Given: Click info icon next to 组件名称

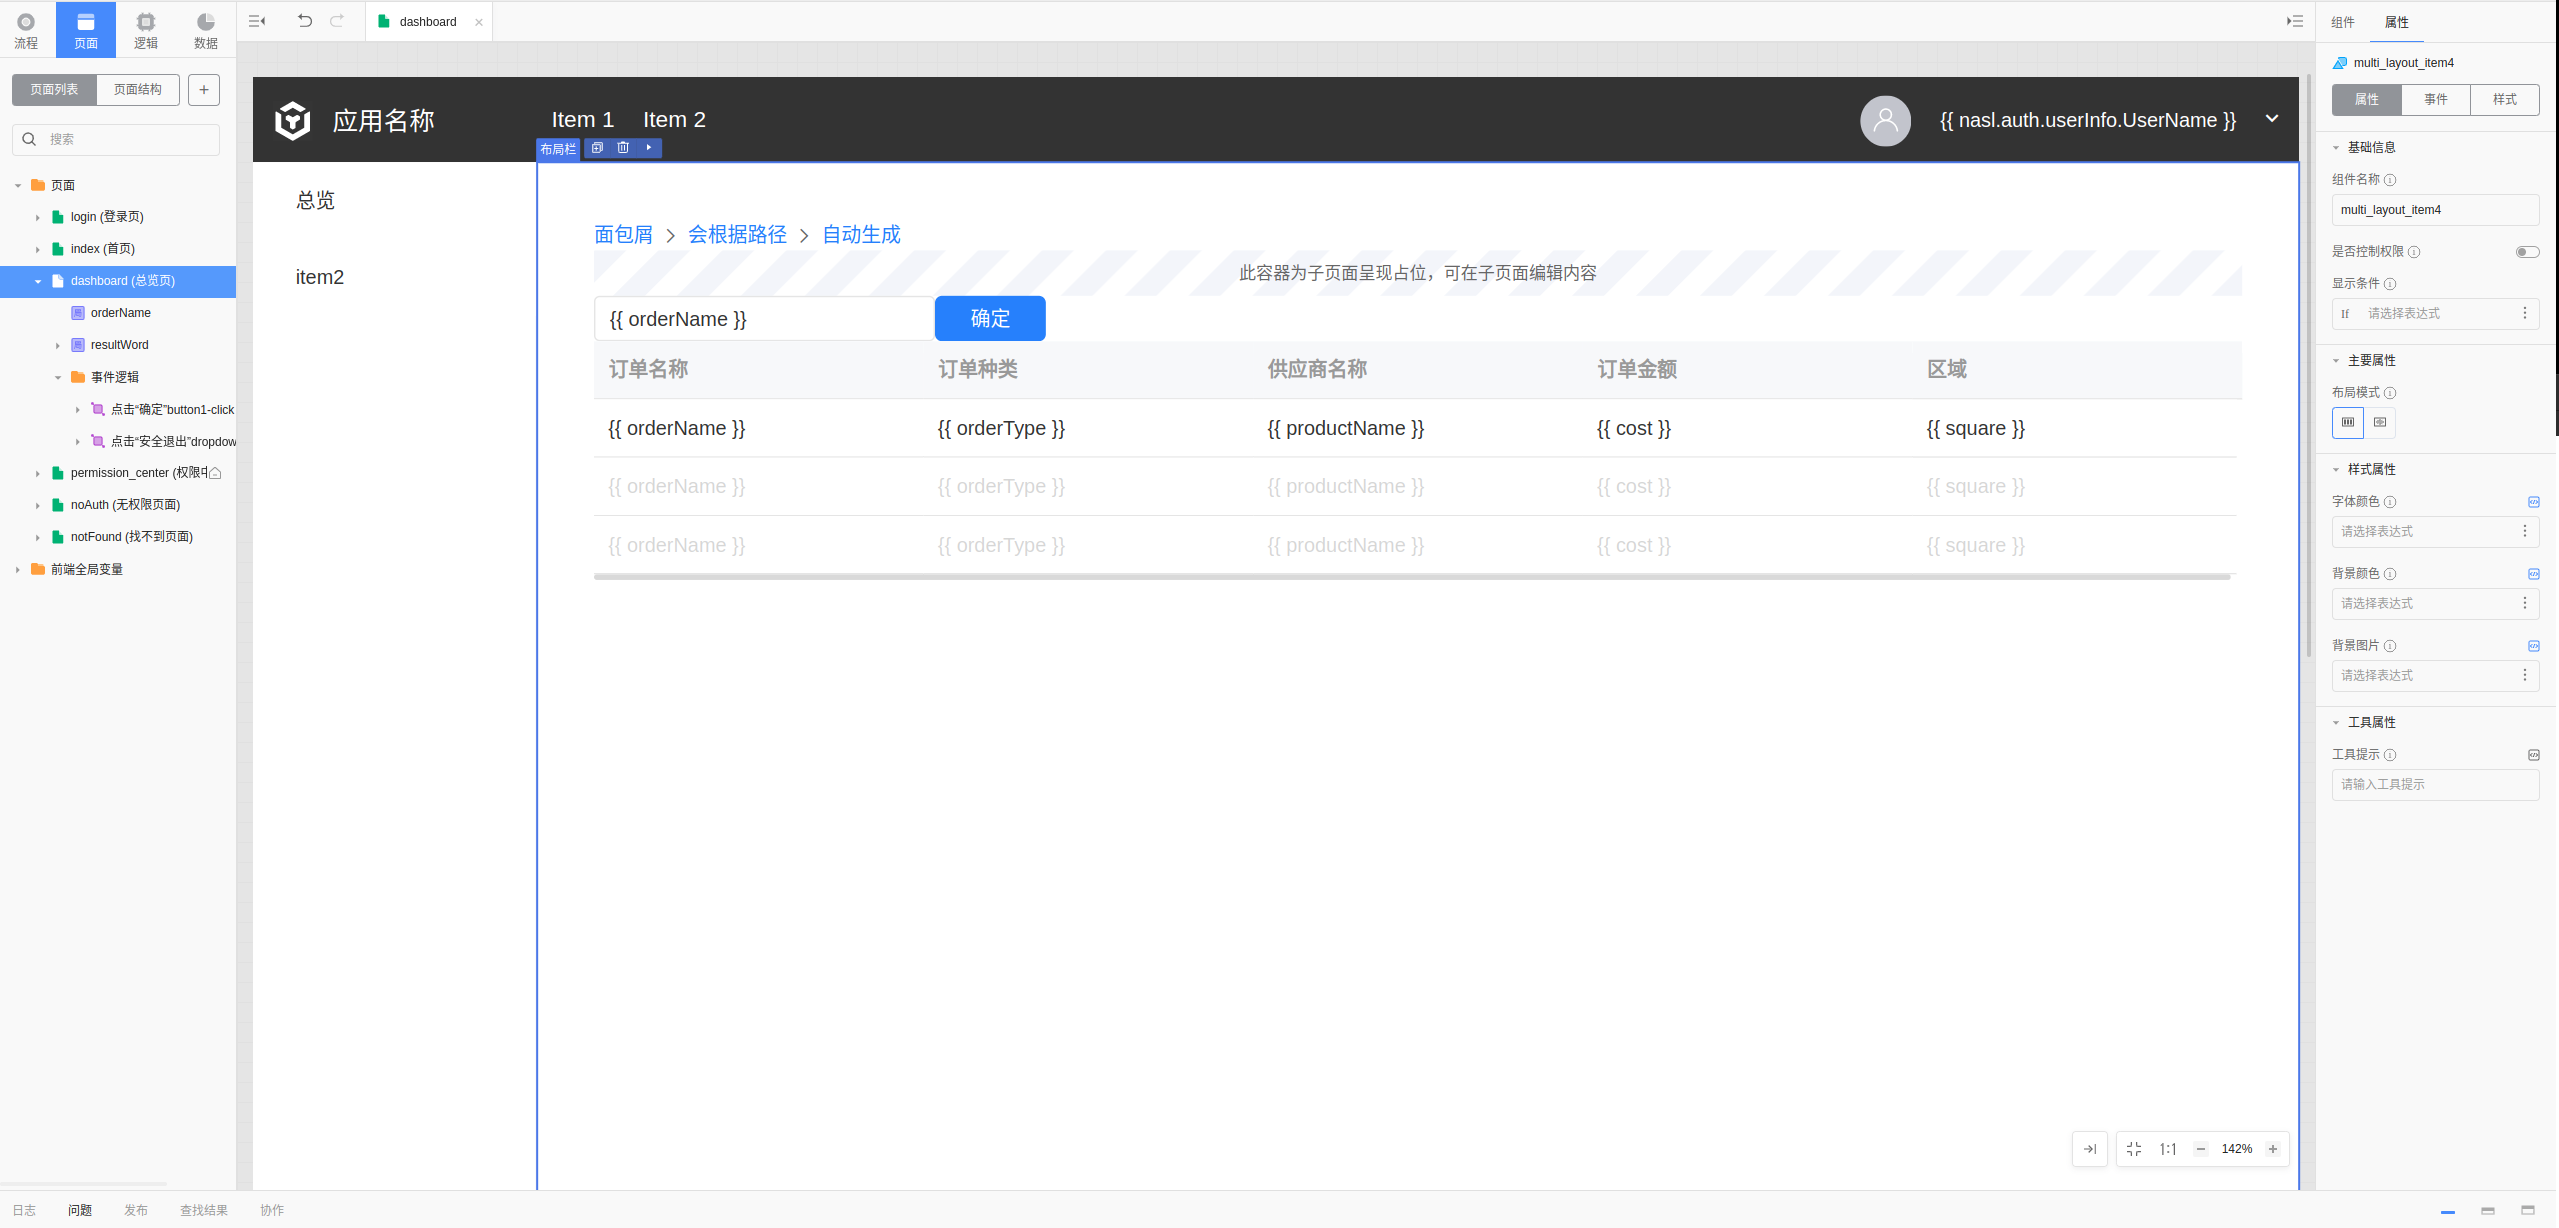Looking at the screenshot, I should pos(2390,180).
